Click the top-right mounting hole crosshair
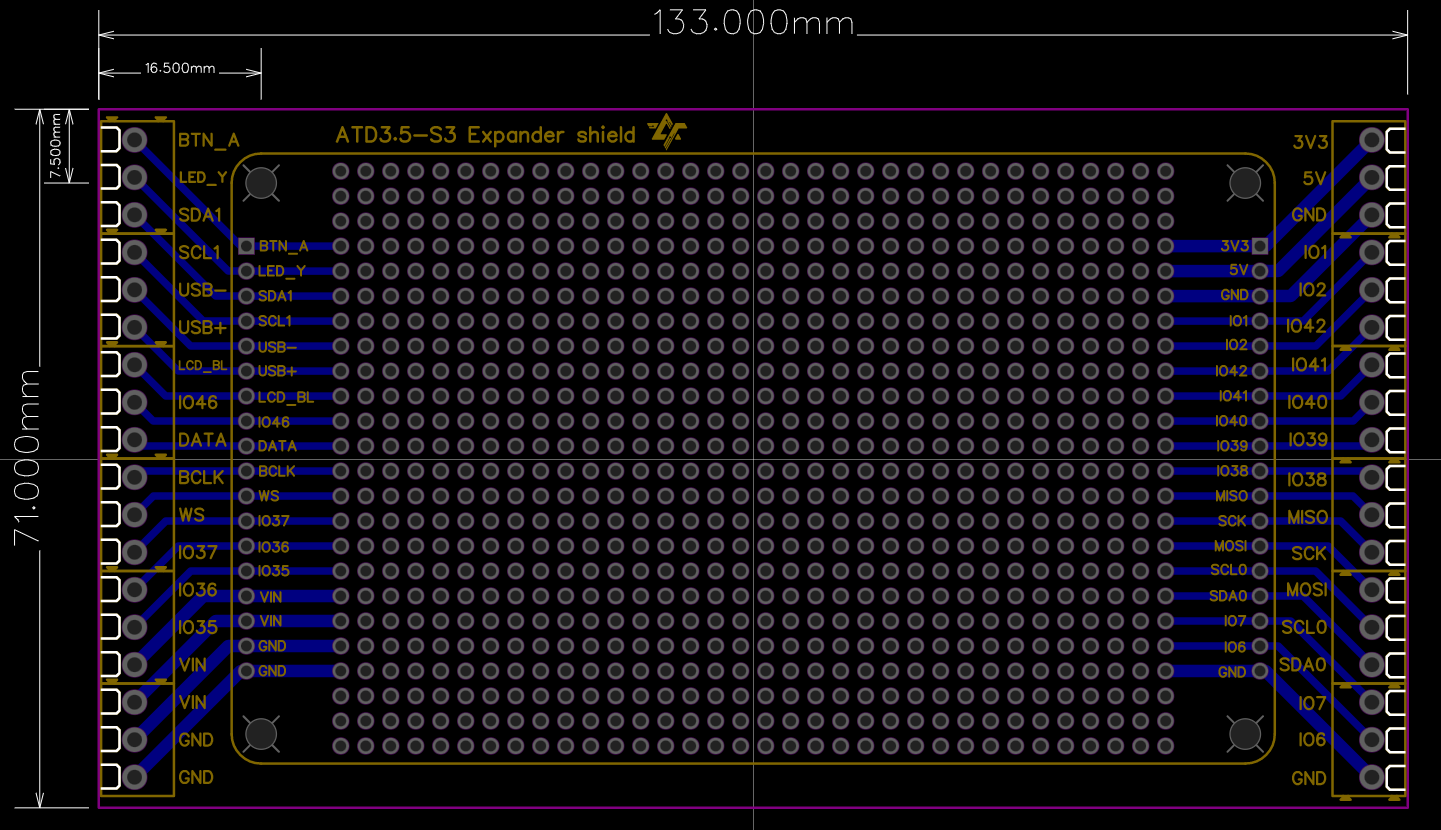Image resolution: width=1441 pixels, height=830 pixels. click(x=1245, y=183)
